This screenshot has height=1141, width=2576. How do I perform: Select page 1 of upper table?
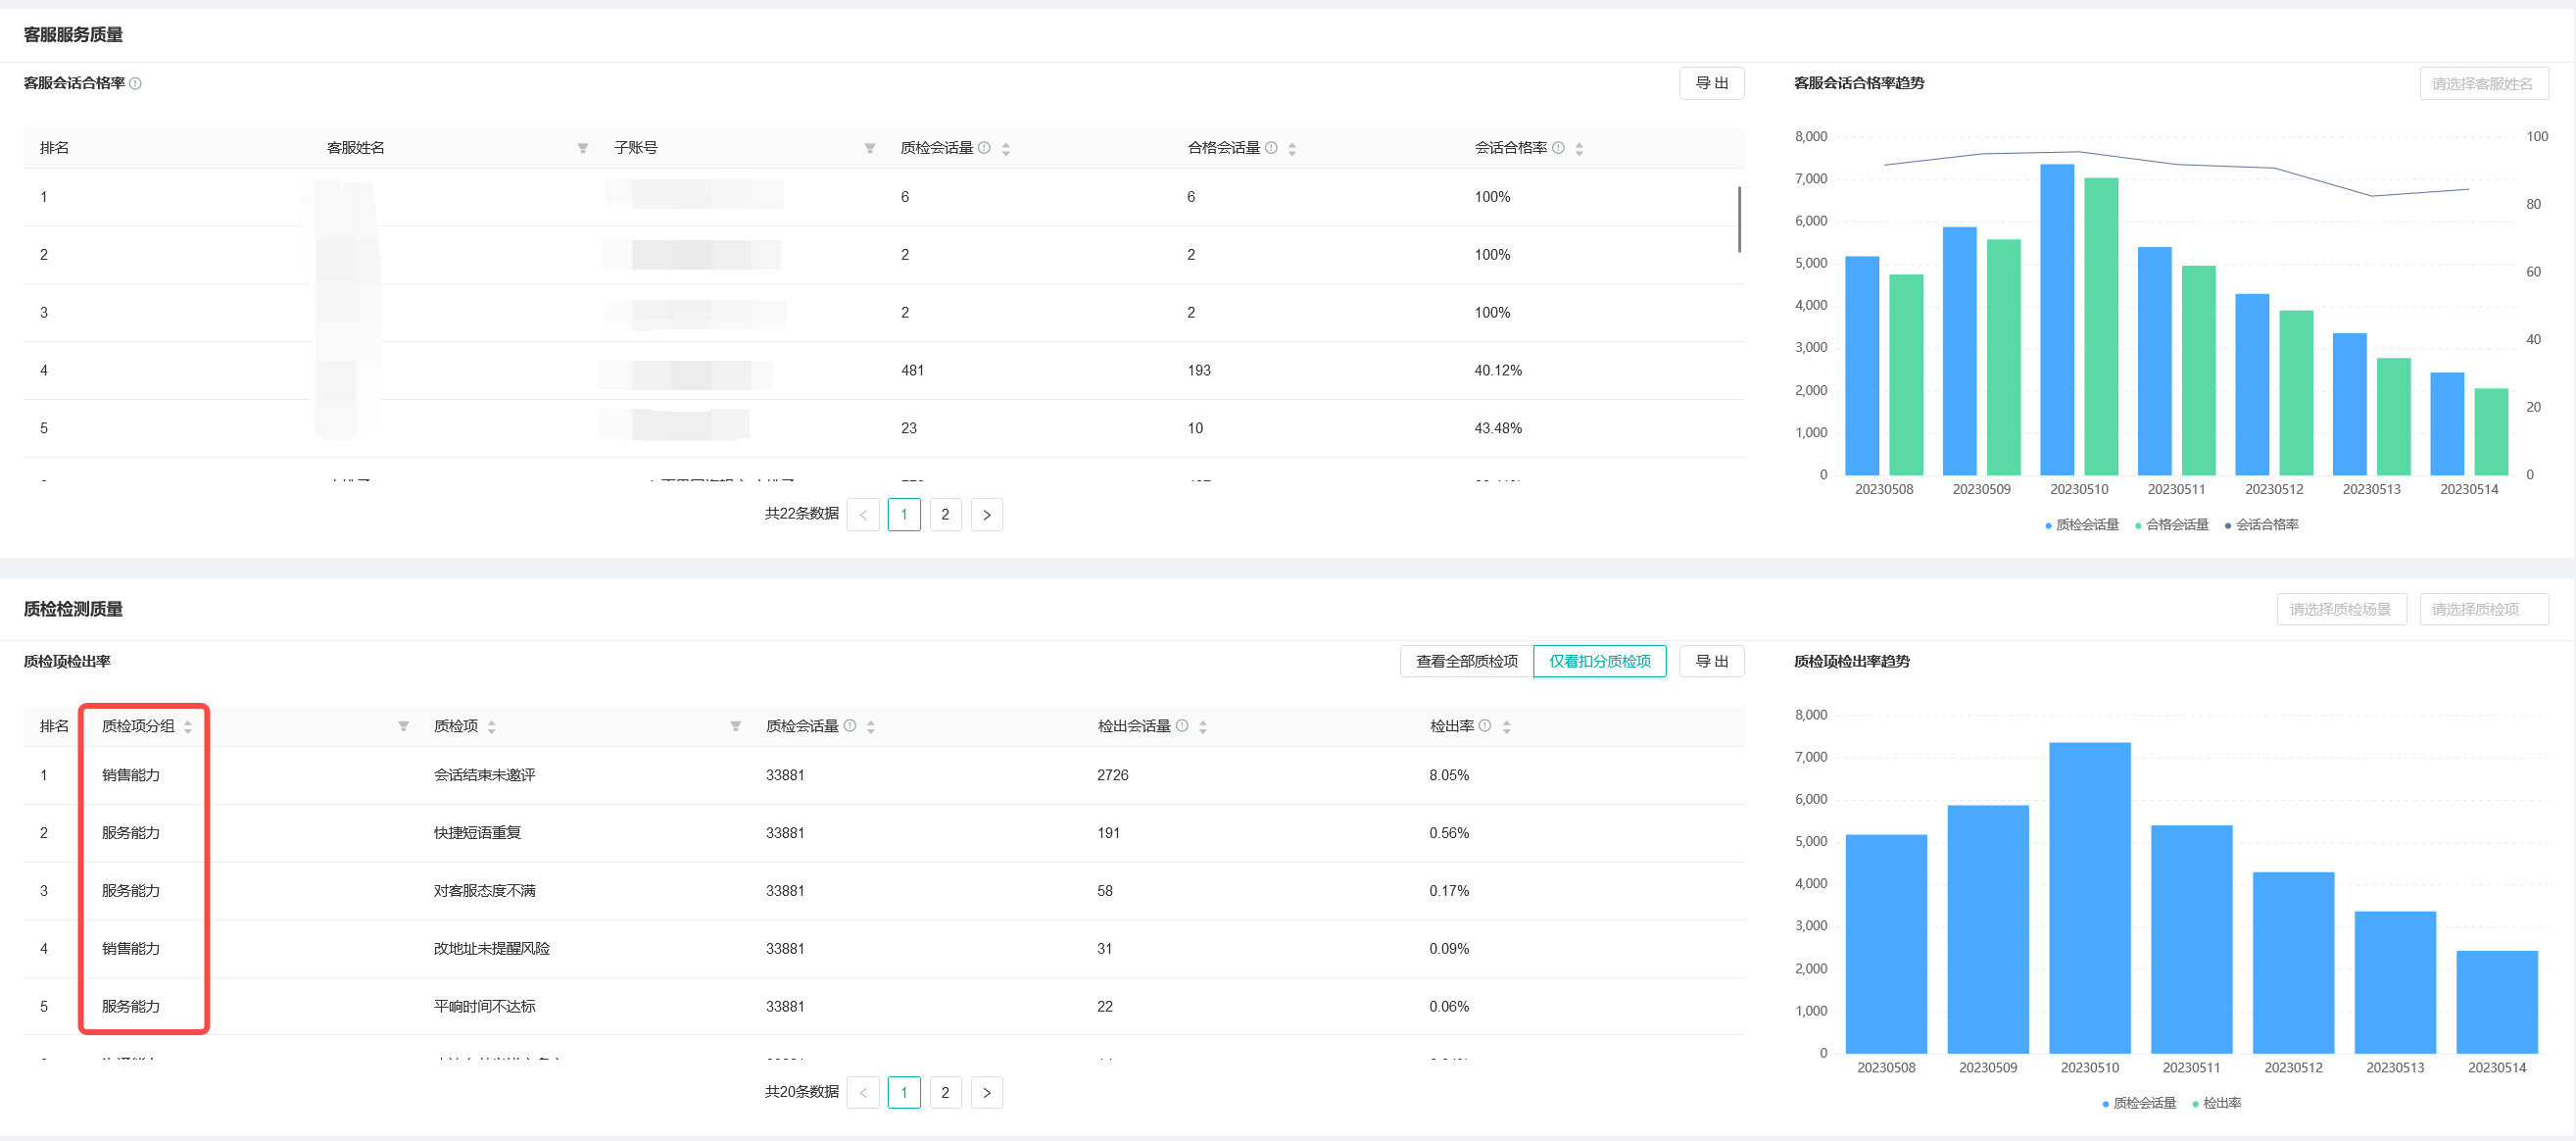[x=904, y=515]
